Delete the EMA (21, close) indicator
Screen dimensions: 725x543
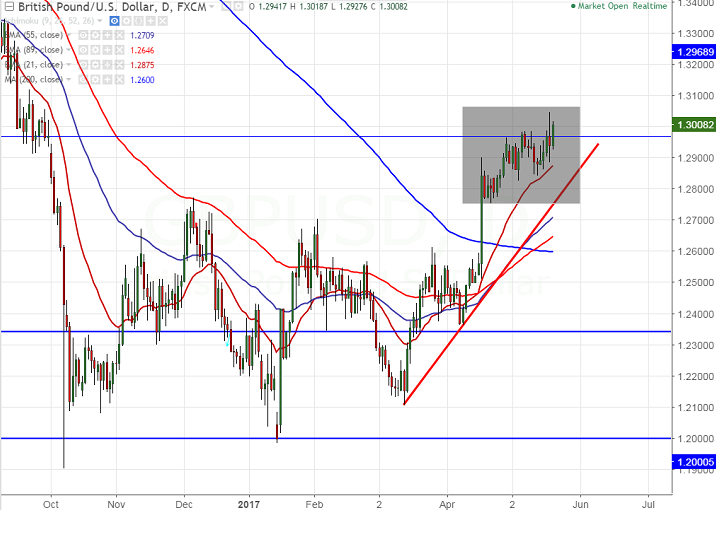click(119, 65)
